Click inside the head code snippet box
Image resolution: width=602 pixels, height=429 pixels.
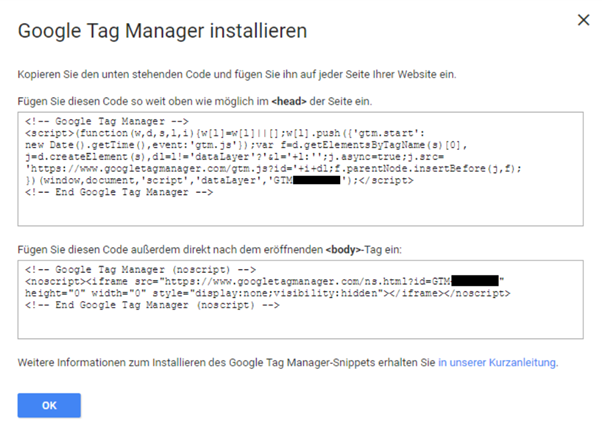[301, 169]
